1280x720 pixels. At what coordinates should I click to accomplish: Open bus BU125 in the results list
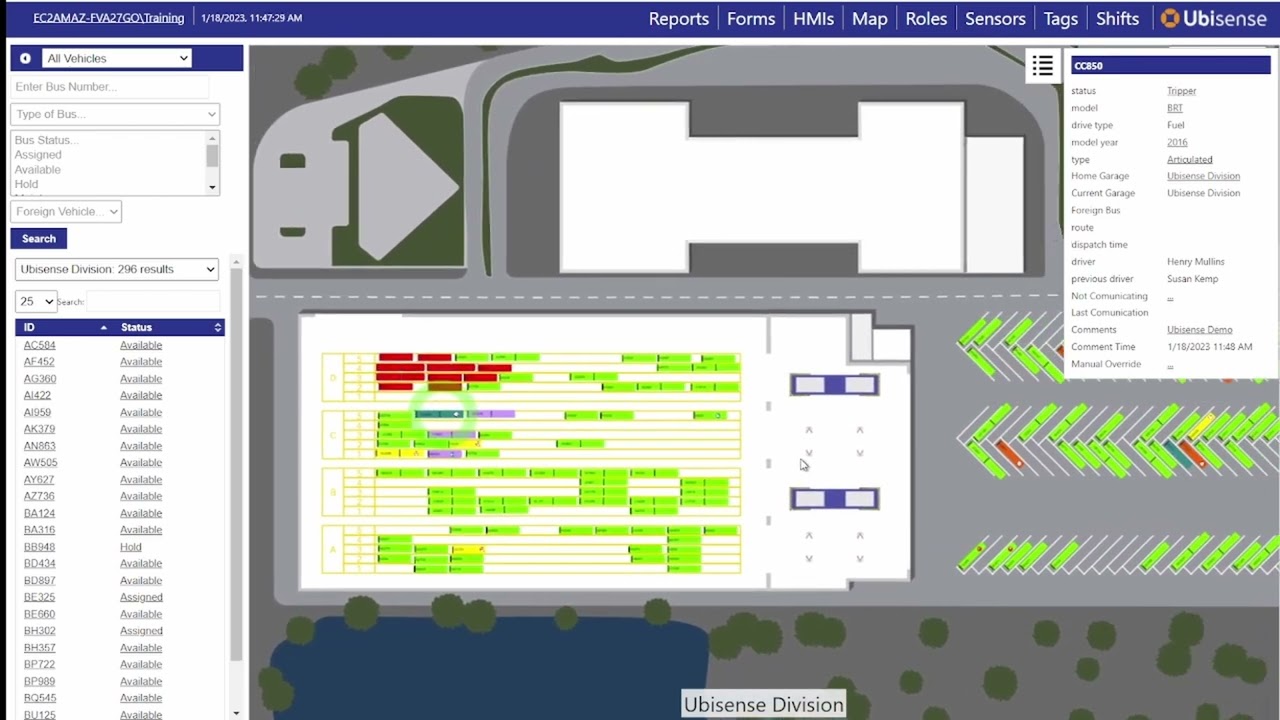click(39, 715)
